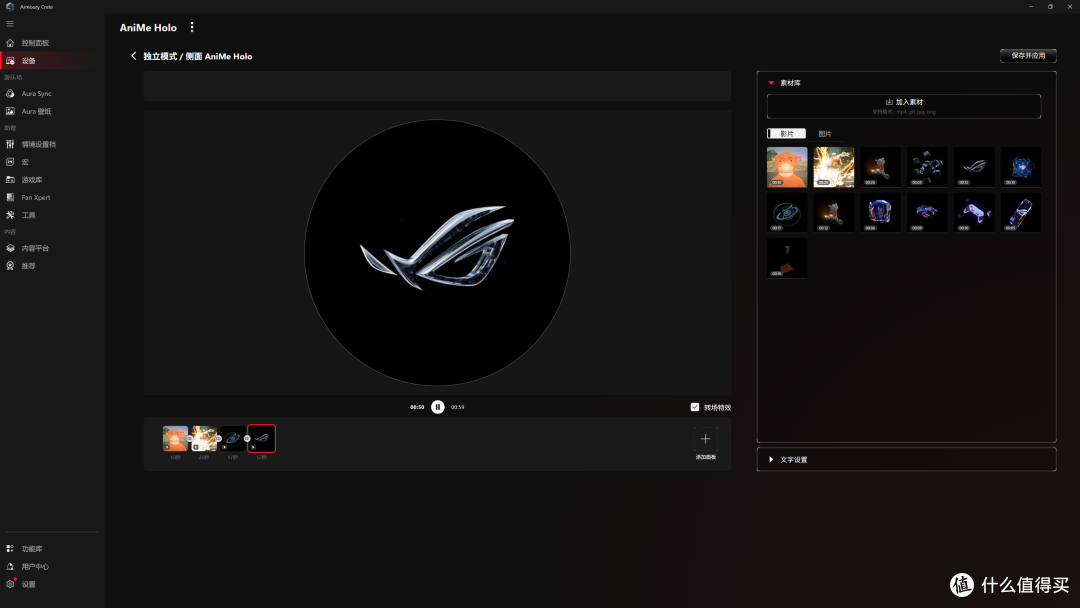Screen dimensions: 1080x608
Task: Toggle the hamburger navigation menu
Action: coord(10,23)
